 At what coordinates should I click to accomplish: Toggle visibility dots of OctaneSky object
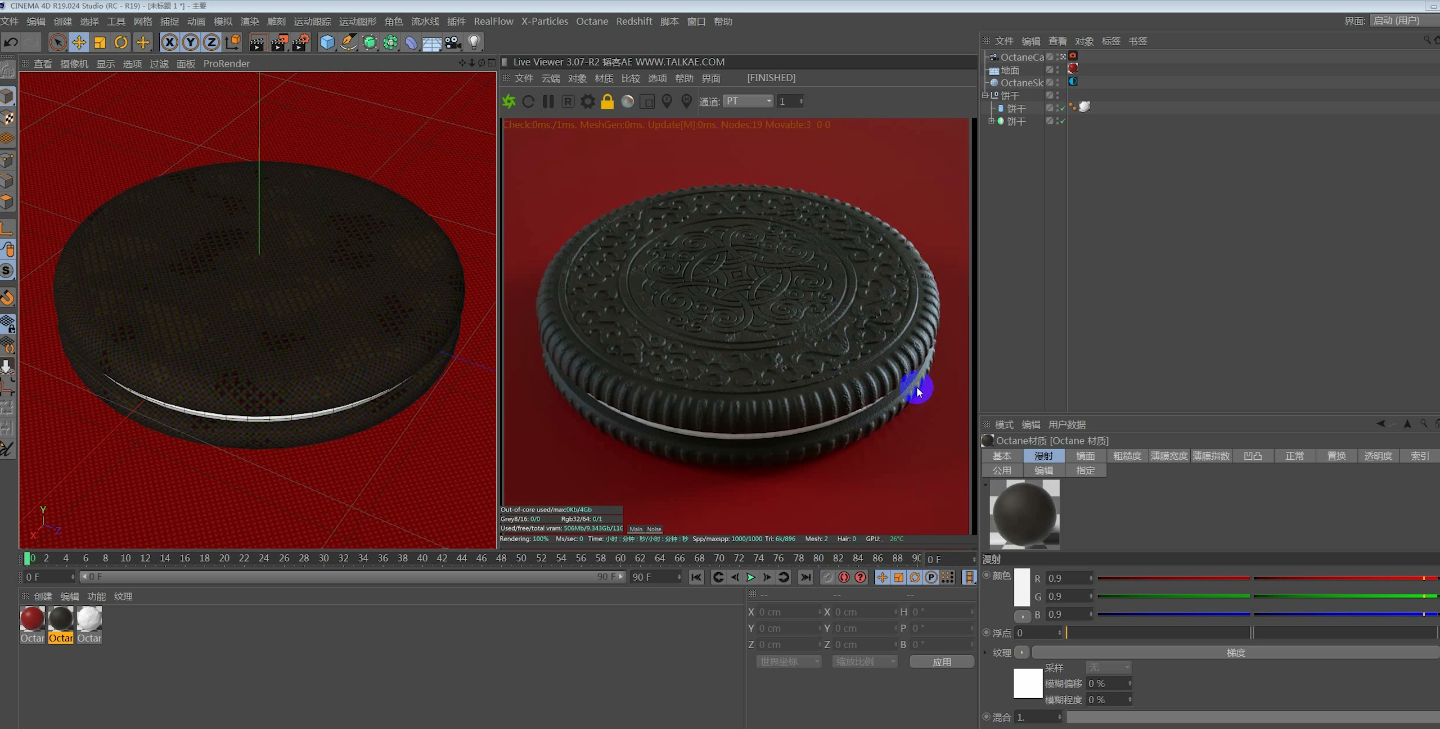coord(1058,82)
